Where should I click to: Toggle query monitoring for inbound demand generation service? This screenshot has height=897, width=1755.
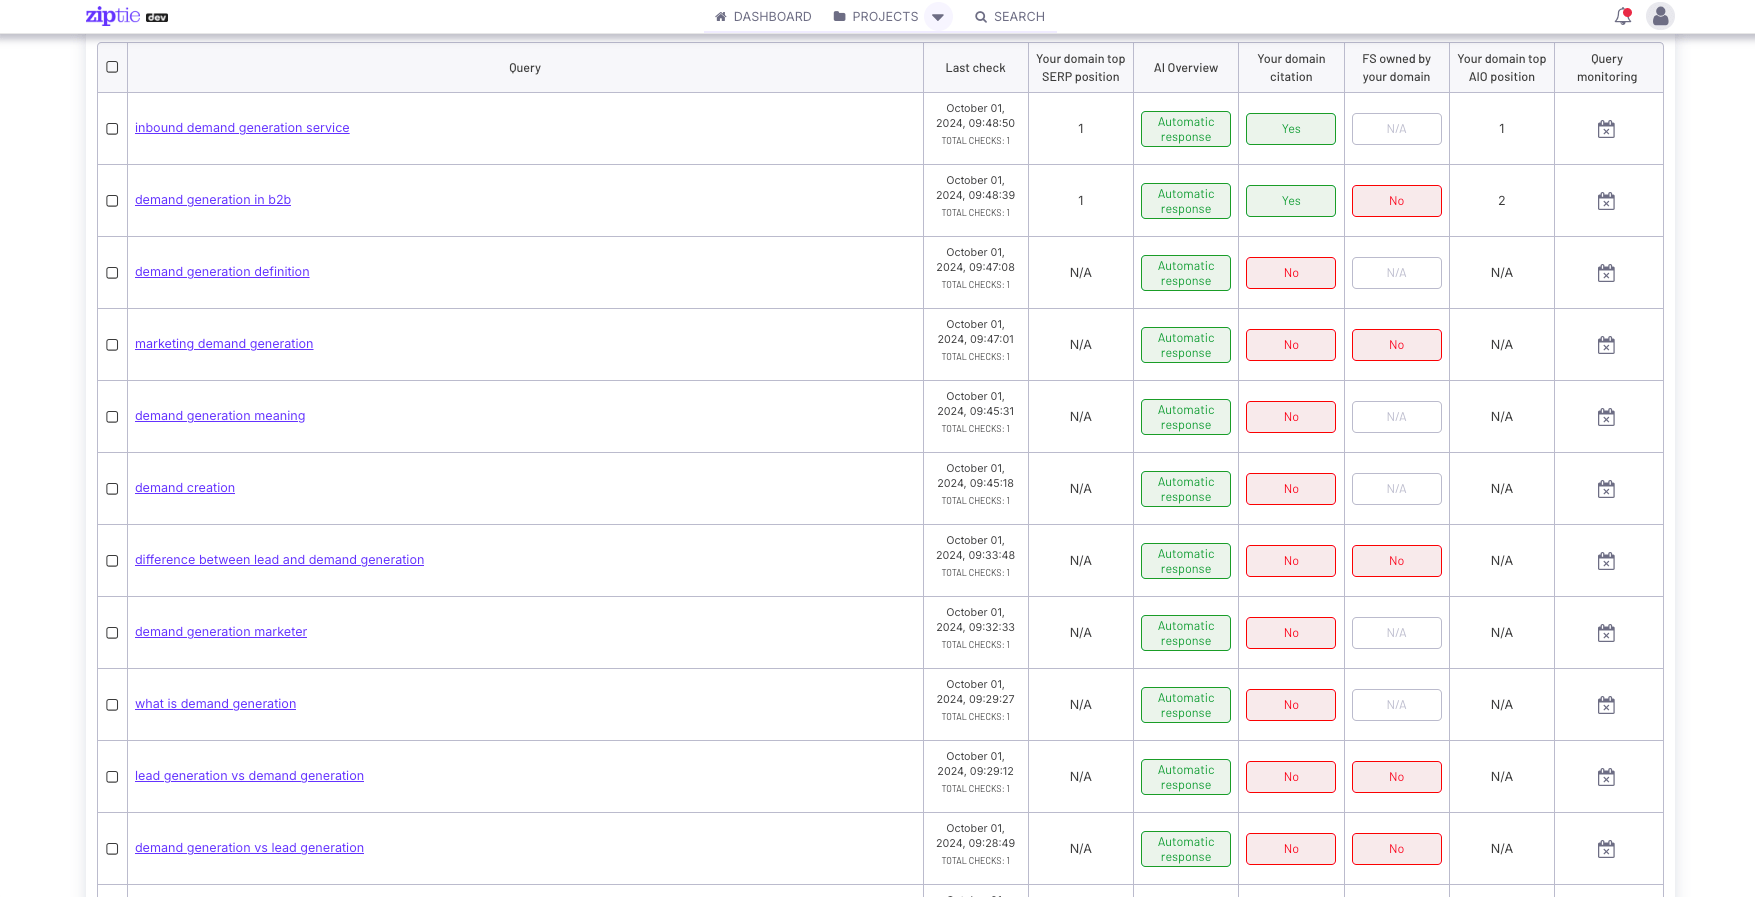click(x=1606, y=129)
